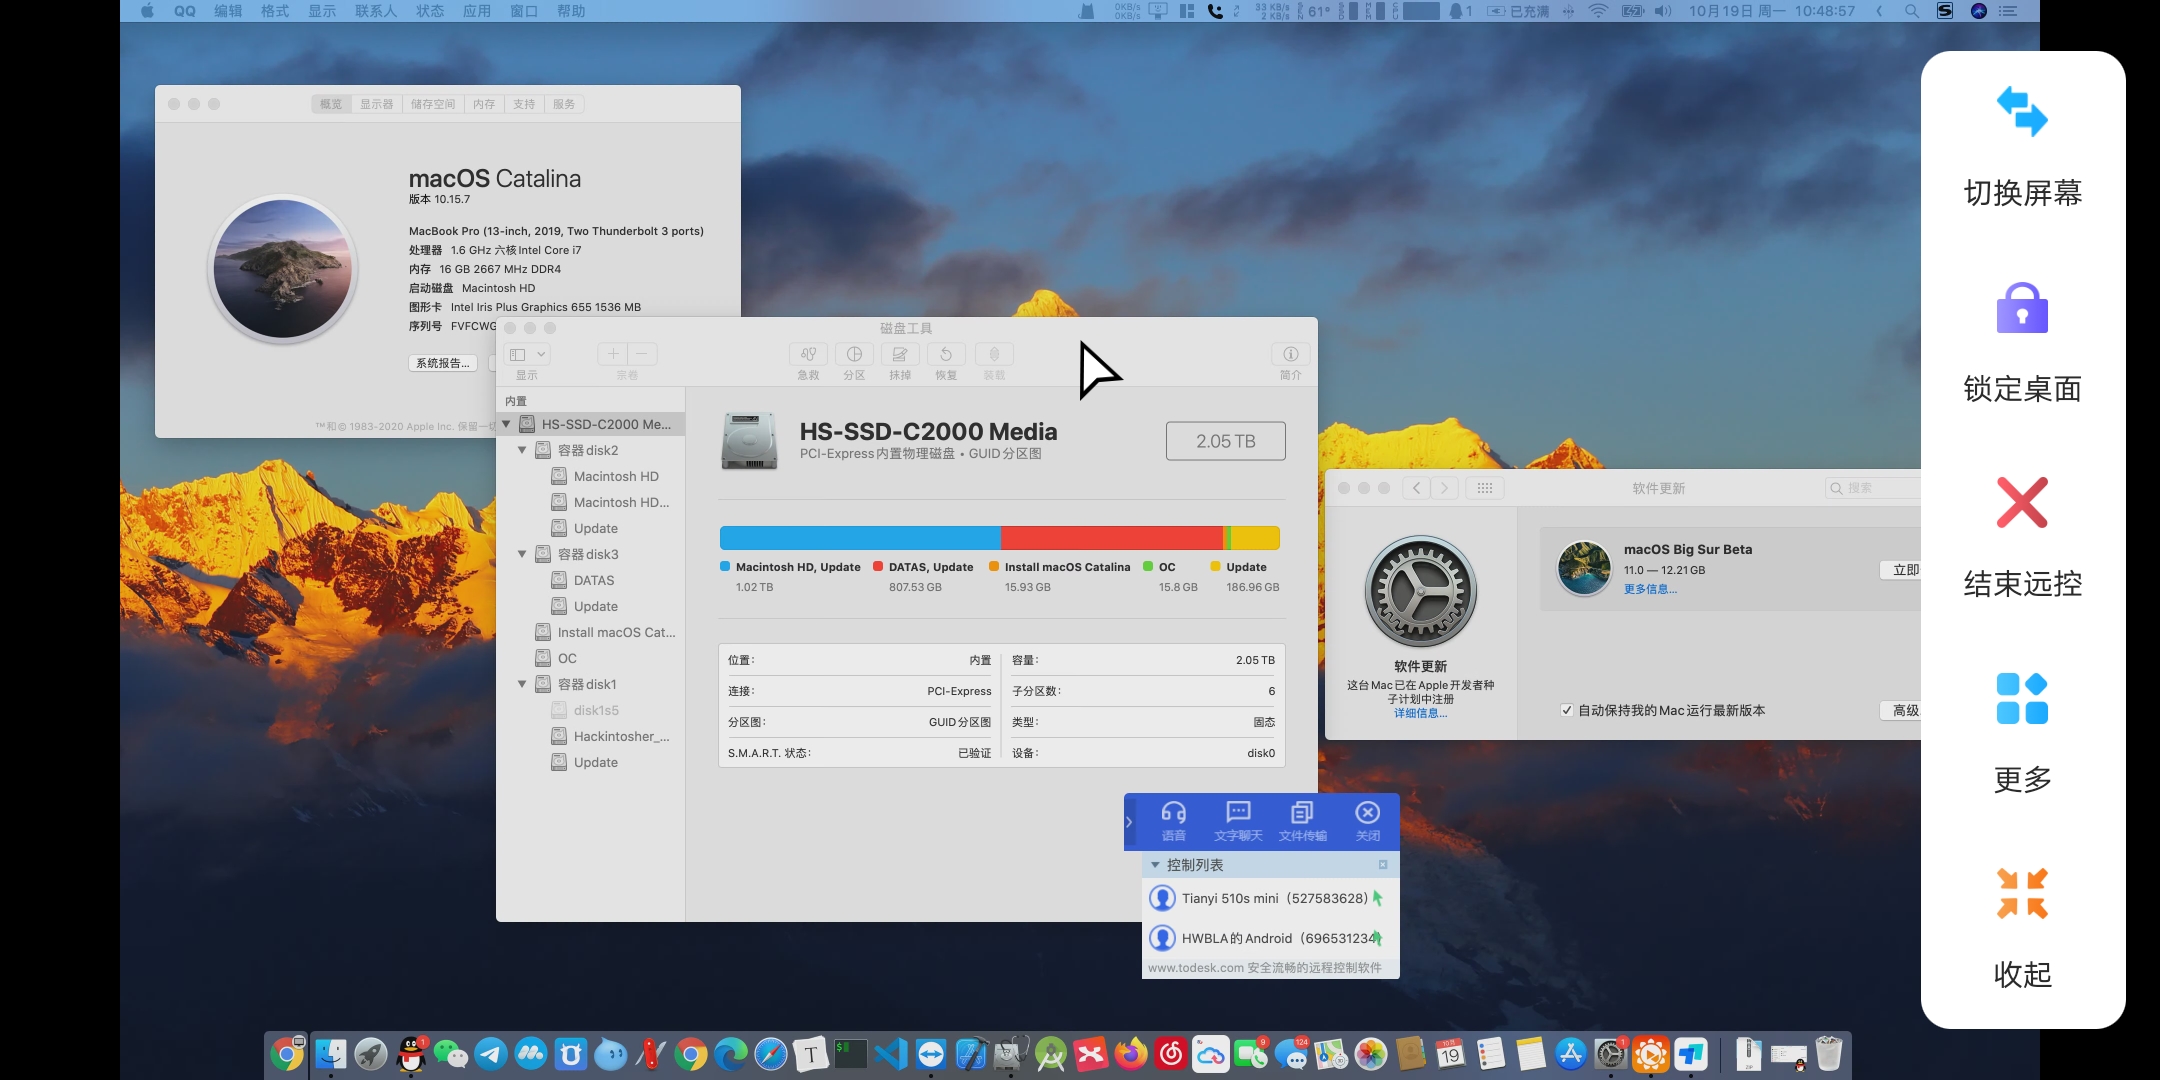Go back in the 软件更新 window
2160x1080 pixels.
[x=1416, y=488]
